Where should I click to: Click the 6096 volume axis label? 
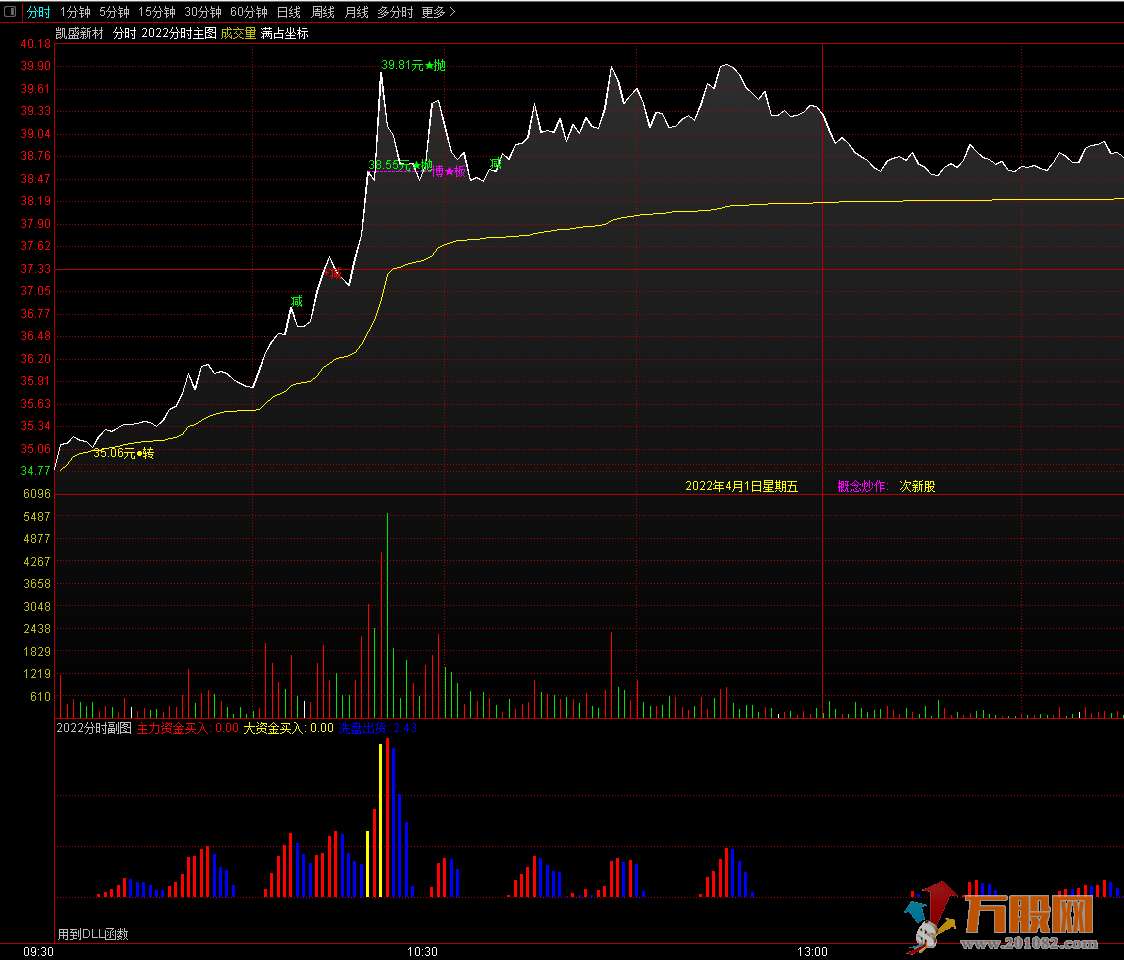click(37, 493)
